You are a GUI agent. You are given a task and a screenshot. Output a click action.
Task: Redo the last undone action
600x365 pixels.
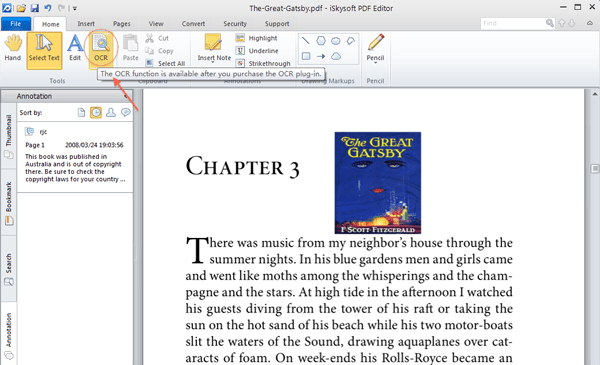point(61,8)
